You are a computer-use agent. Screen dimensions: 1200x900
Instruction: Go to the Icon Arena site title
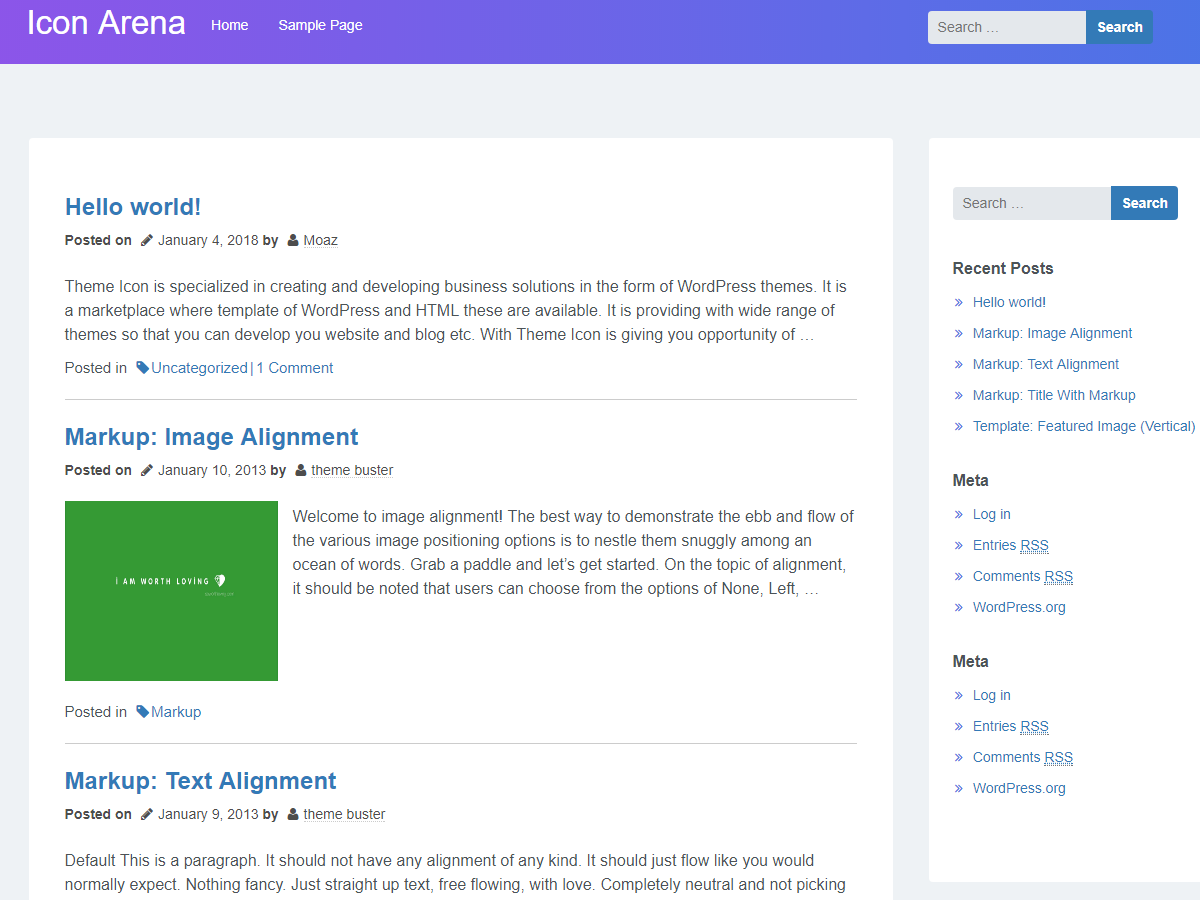(x=106, y=23)
